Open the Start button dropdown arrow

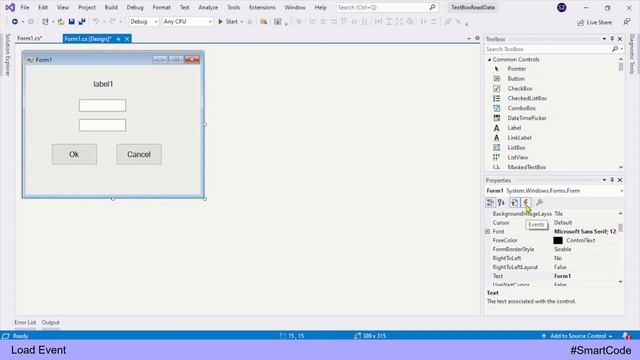pyautogui.click(x=242, y=22)
